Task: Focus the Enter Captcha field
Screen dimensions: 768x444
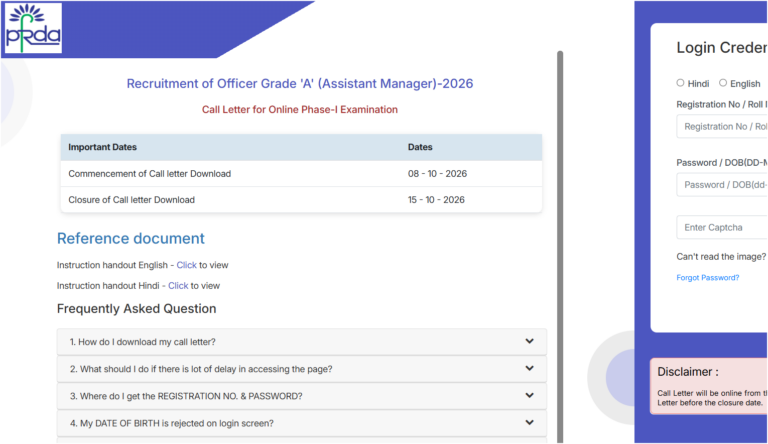Action: 722,227
